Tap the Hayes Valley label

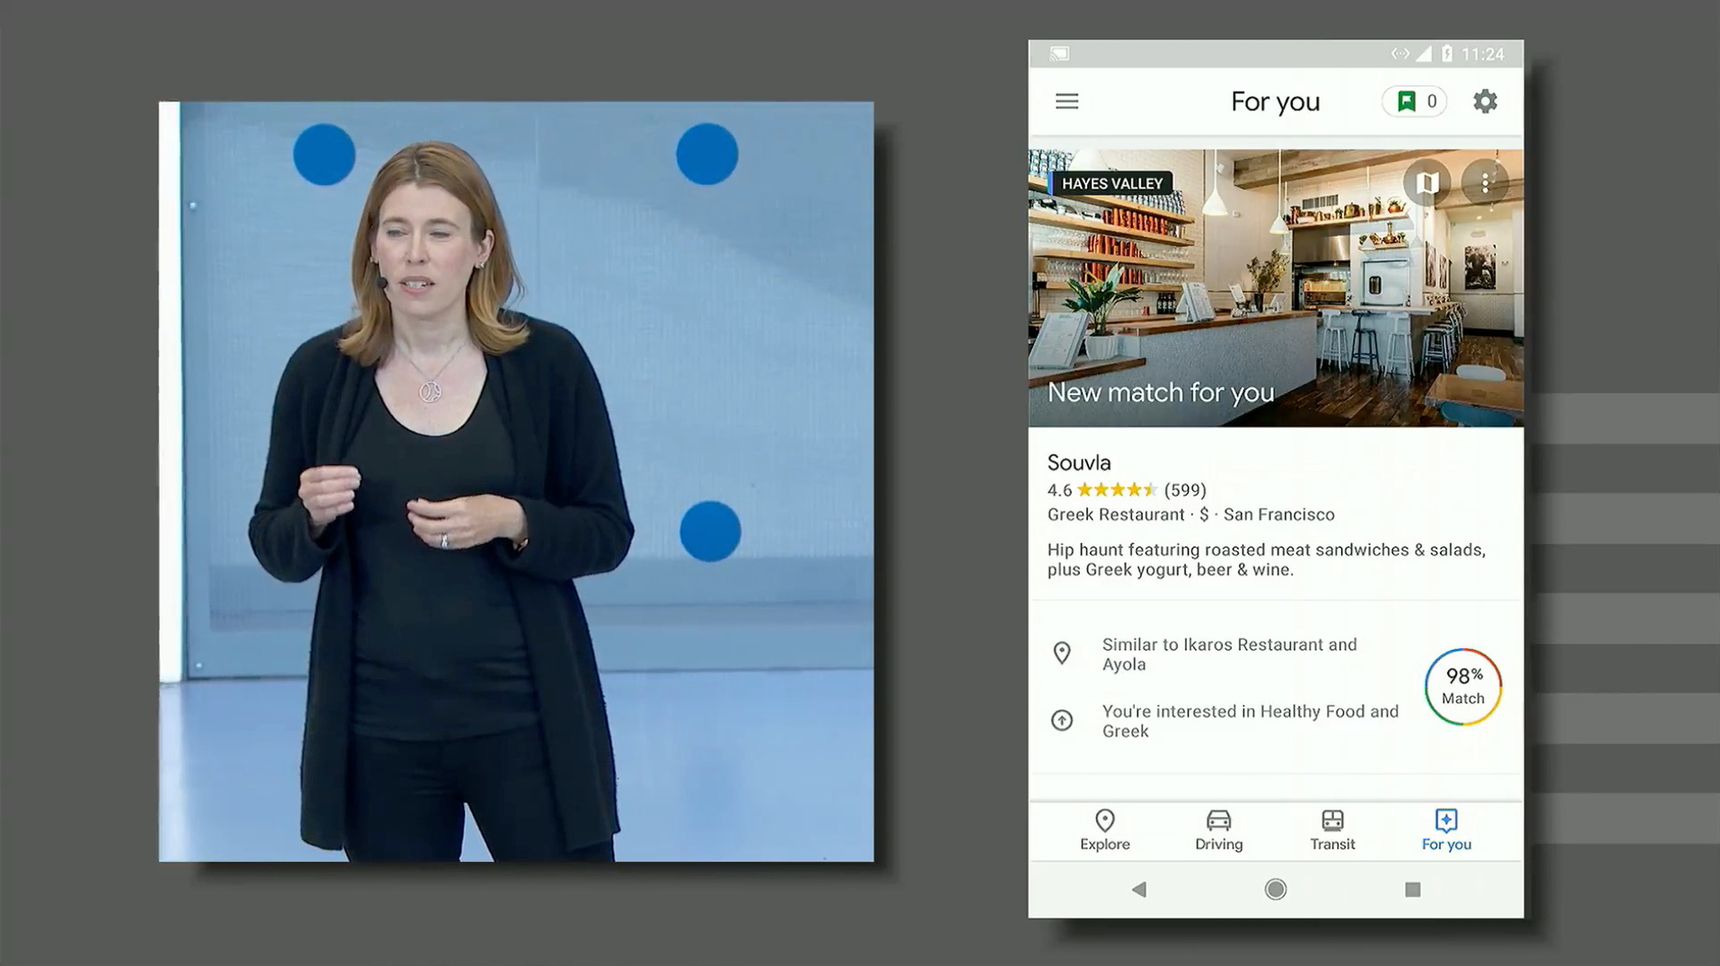coord(1112,184)
